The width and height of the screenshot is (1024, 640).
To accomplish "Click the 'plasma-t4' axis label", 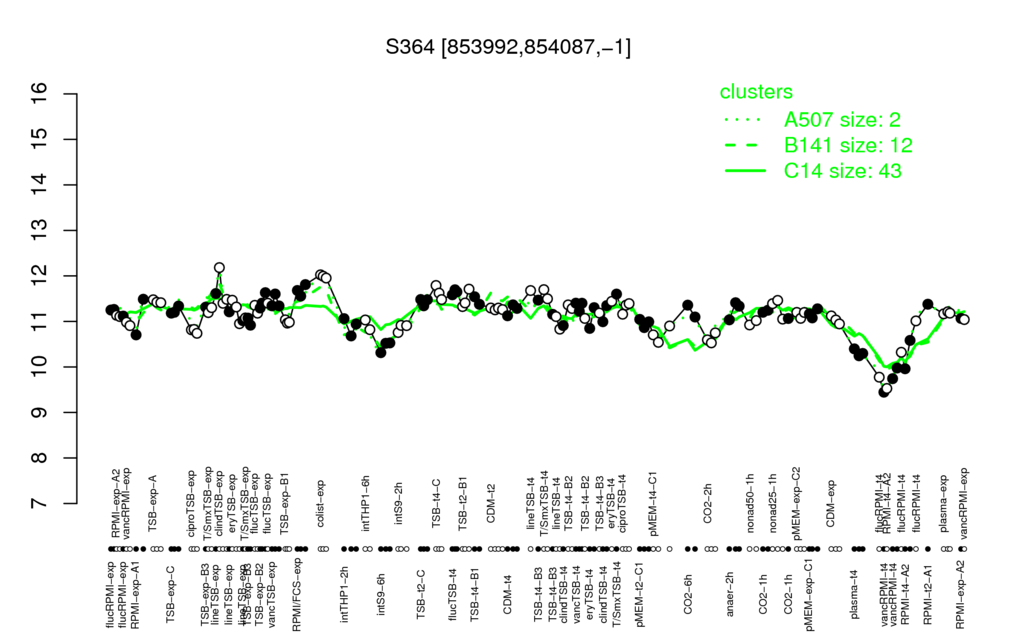I will tap(856, 594).
